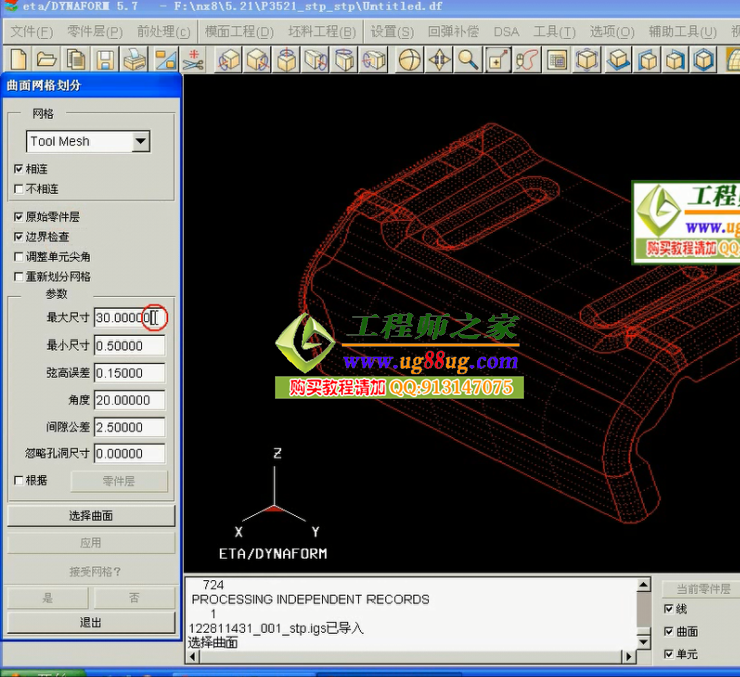Open the 选项(O) menu

[612, 32]
